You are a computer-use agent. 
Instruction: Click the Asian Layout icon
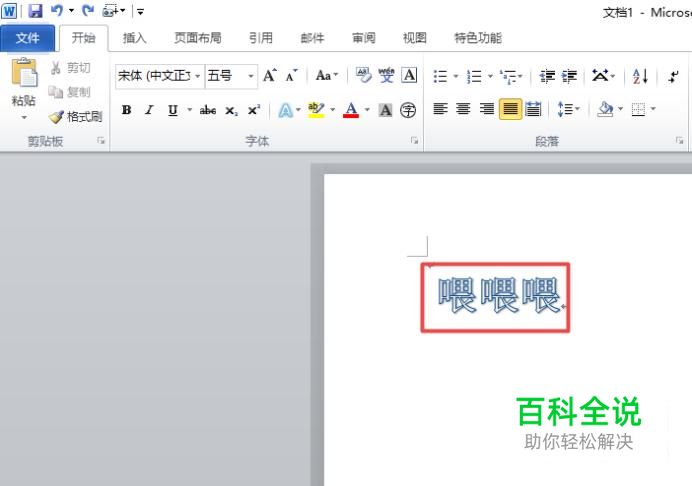[600, 75]
